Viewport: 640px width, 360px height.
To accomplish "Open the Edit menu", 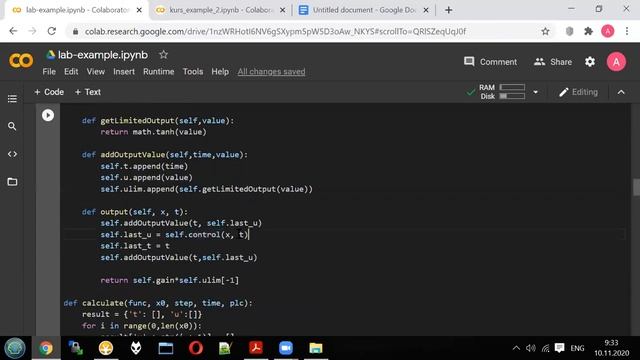I will 71,72.
